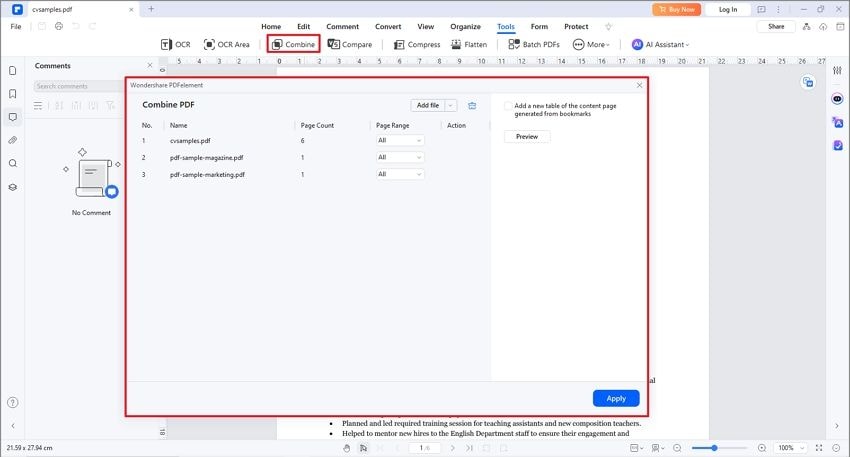This screenshot has width=850, height=457.
Task: Open Page Range dropdown for pdf-sample-marketing.pdf
Action: coord(400,174)
